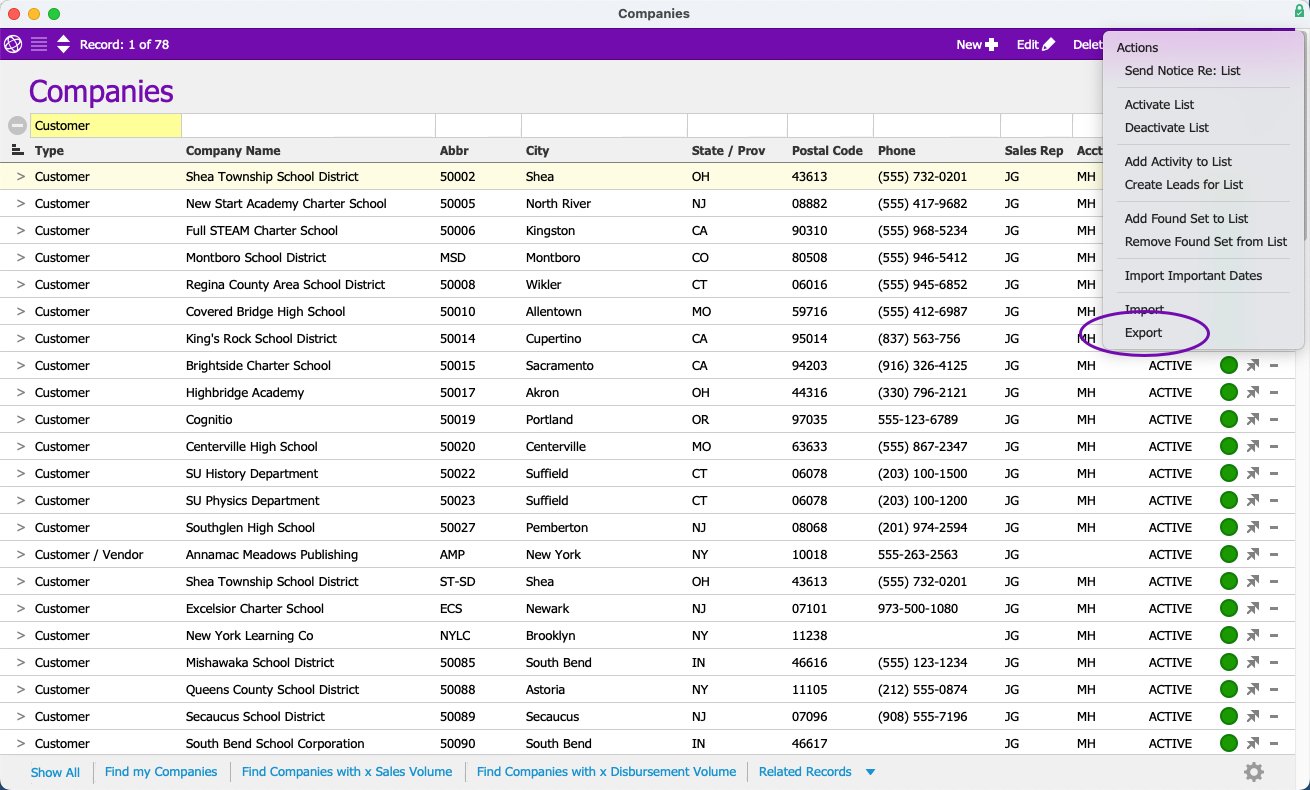The height and width of the screenshot is (790, 1310).
Task: Click green status dot for Mishawaka School District
Action: [1229, 663]
